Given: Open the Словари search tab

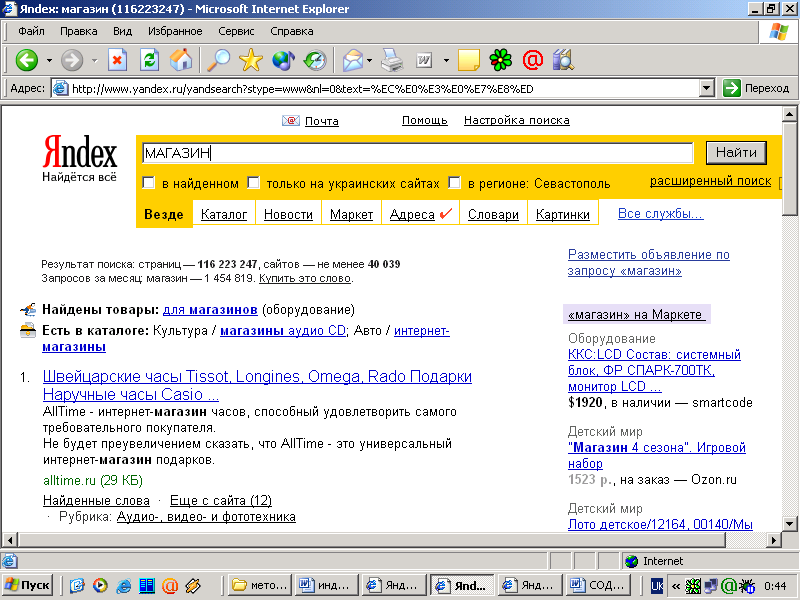Looking at the screenshot, I should click(493, 214).
